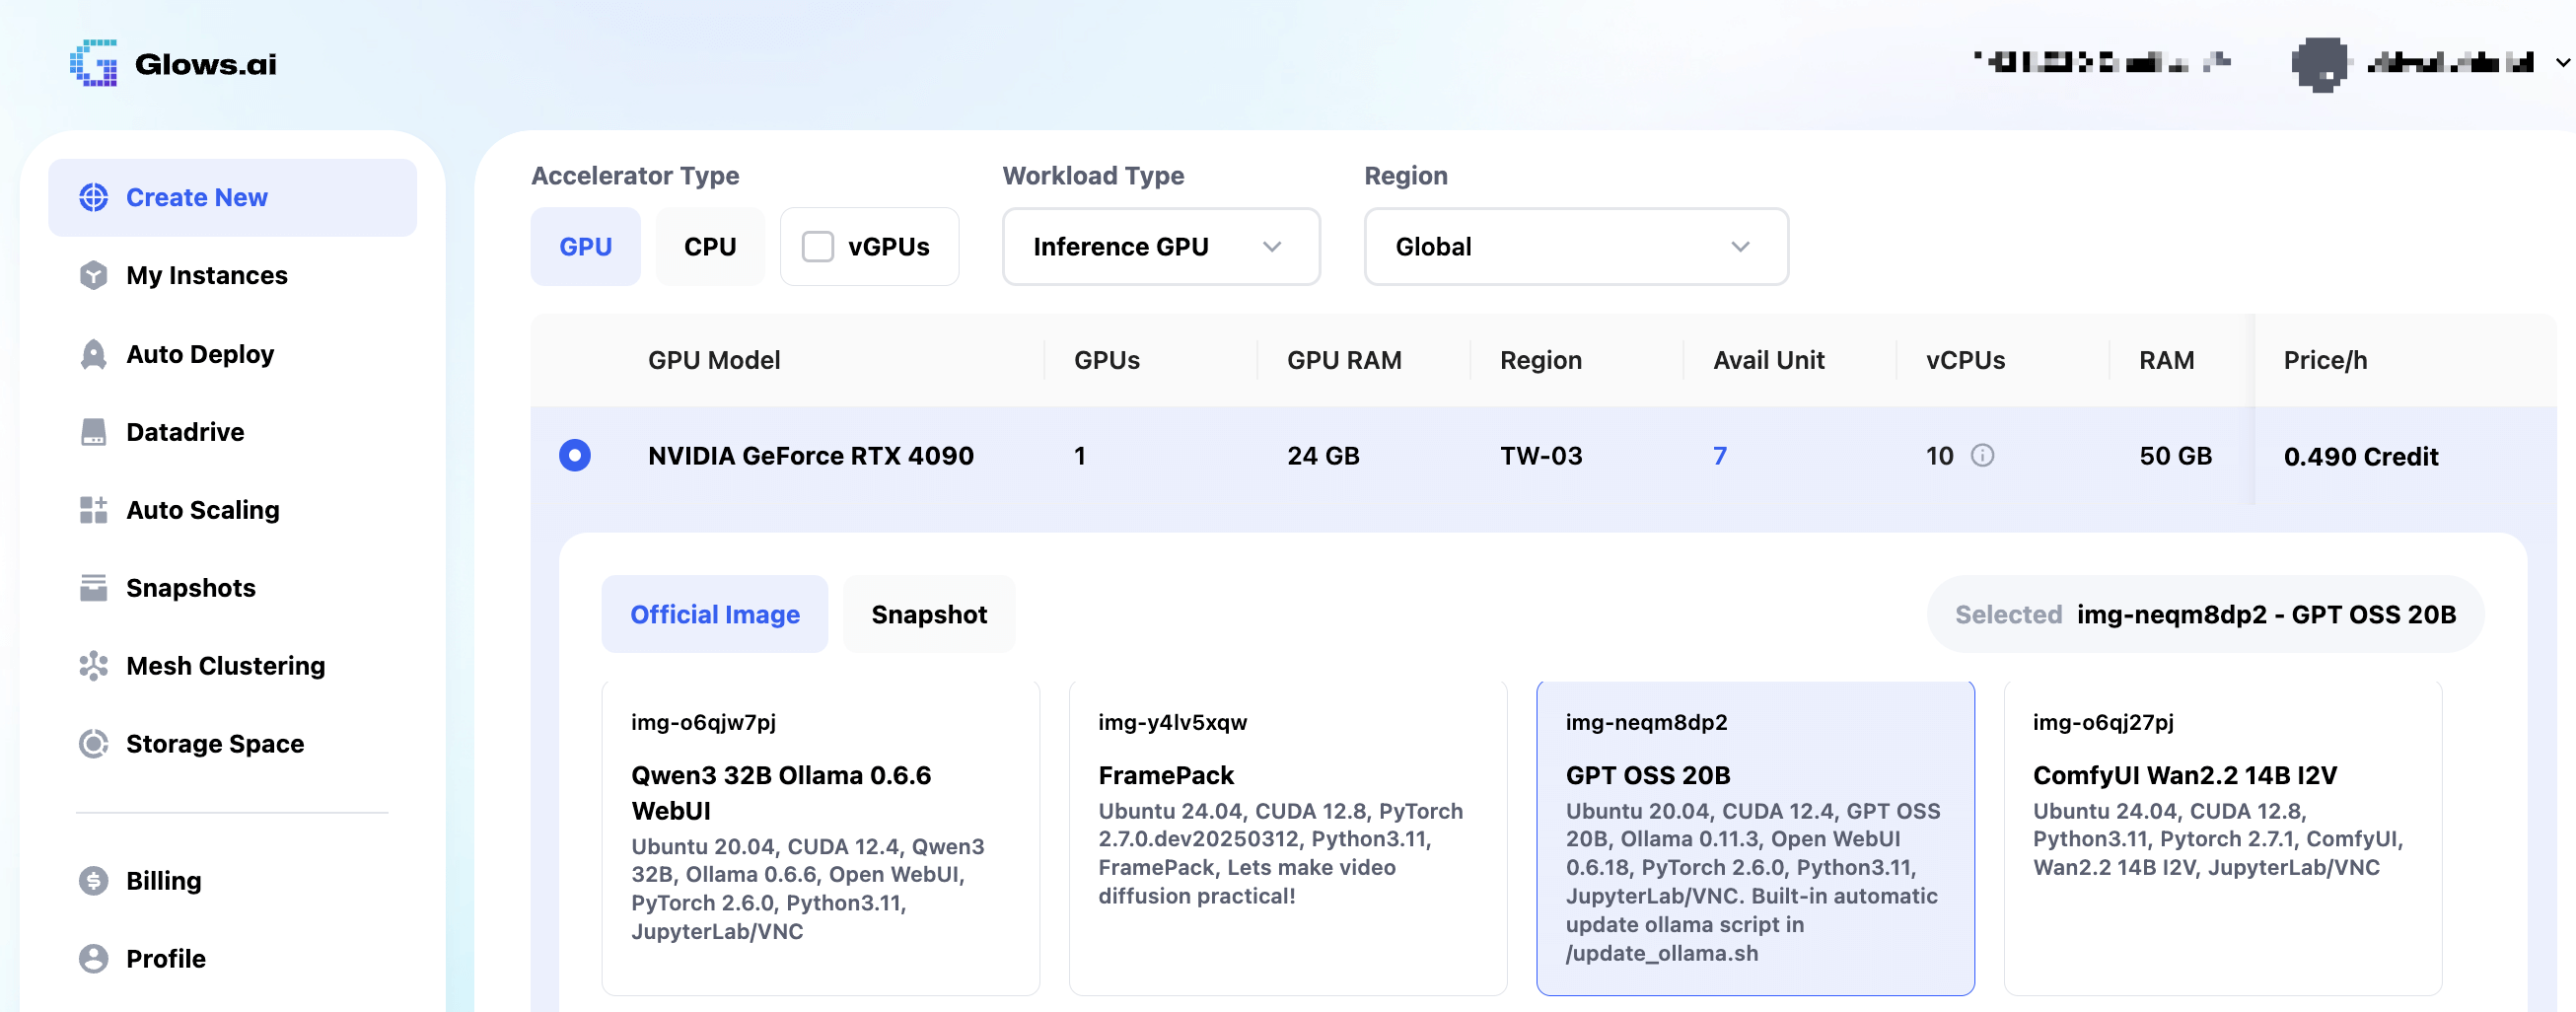Open Storage Space page
Image resolution: width=2576 pixels, height=1012 pixels.
click(x=233, y=744)
